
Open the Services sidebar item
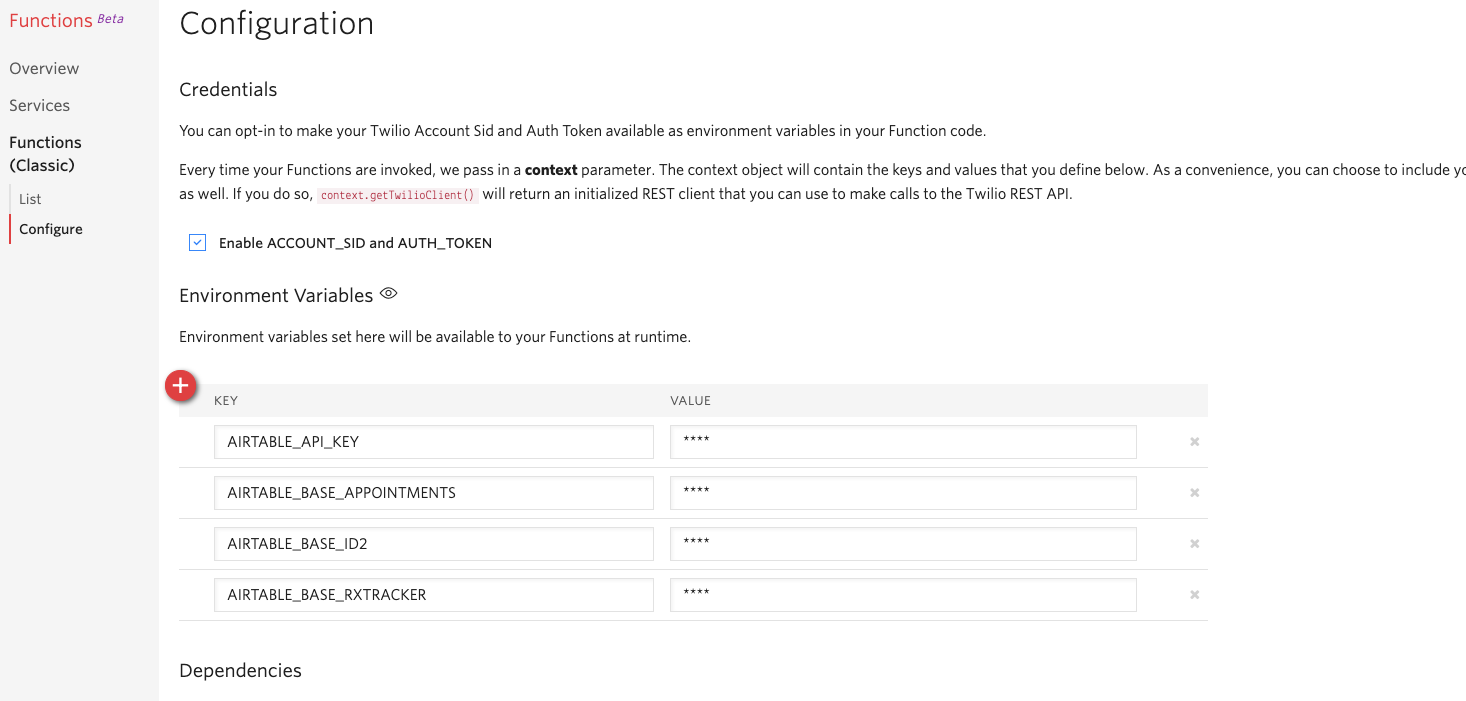click(40, 105)
